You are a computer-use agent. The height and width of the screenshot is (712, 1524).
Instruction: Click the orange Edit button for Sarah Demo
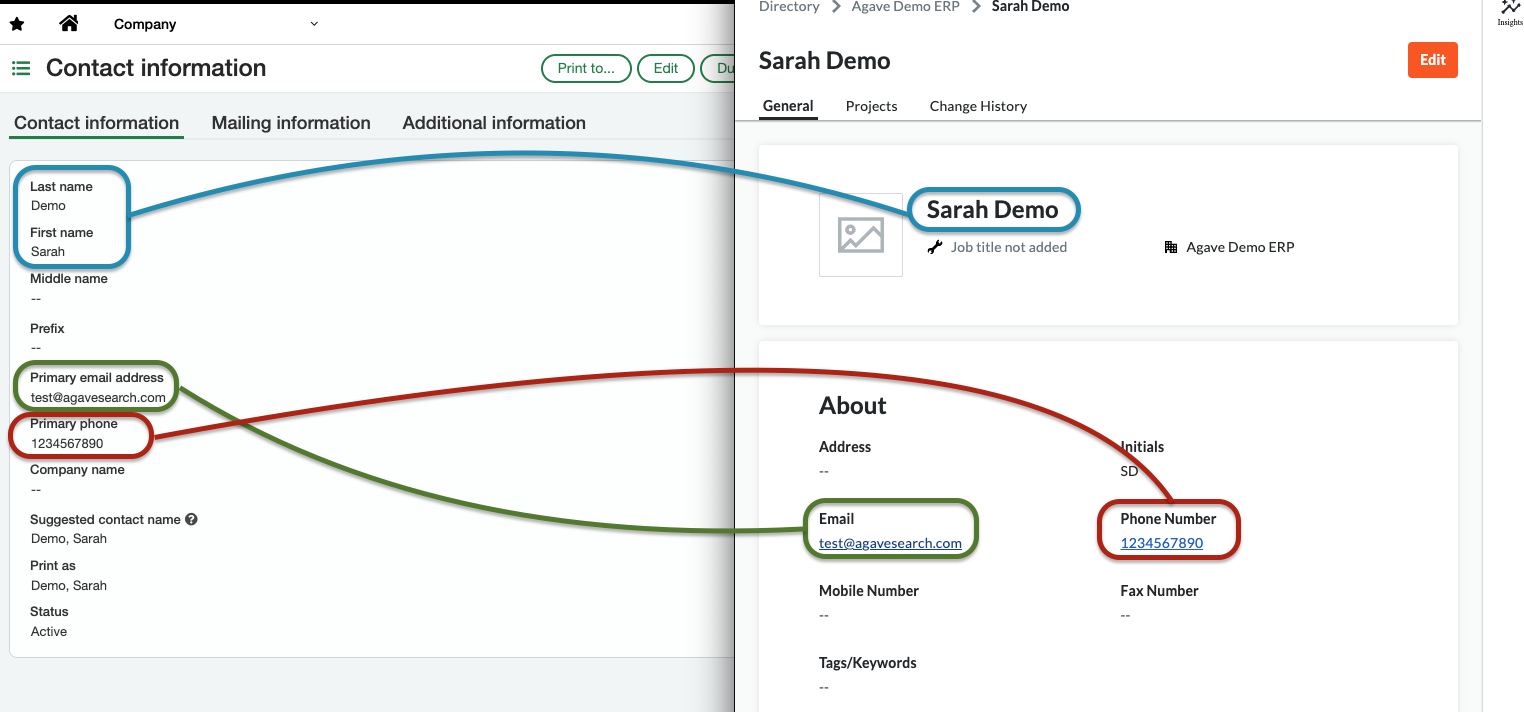[x=1433, y=60]
